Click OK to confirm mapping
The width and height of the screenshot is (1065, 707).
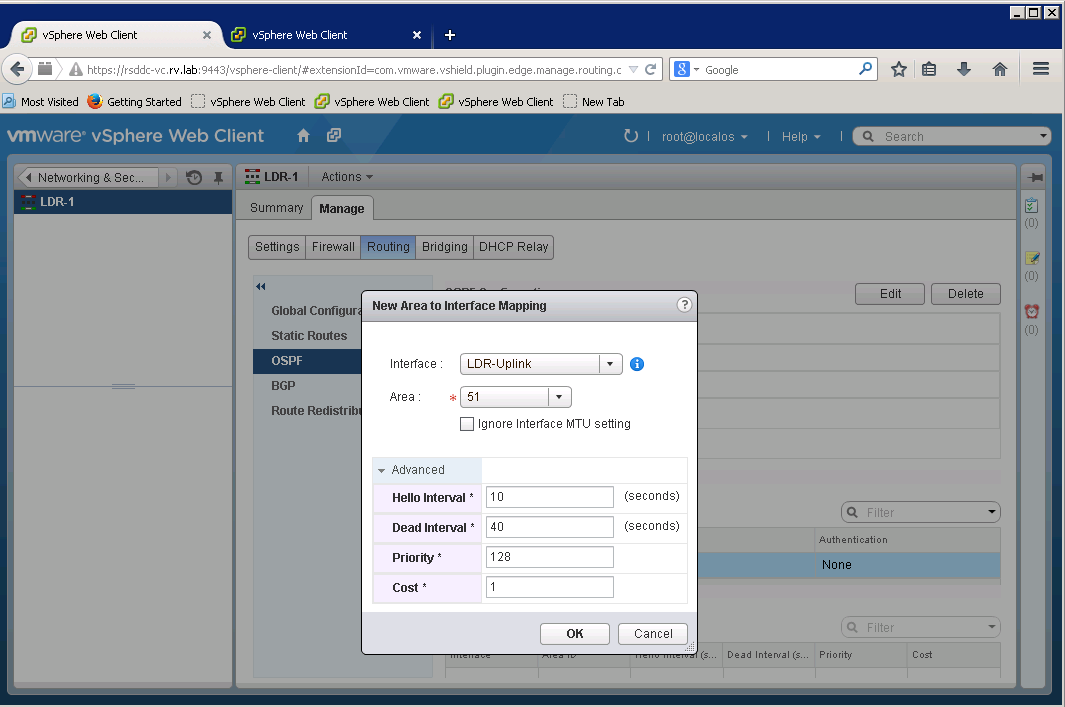(x=574, y=633)
